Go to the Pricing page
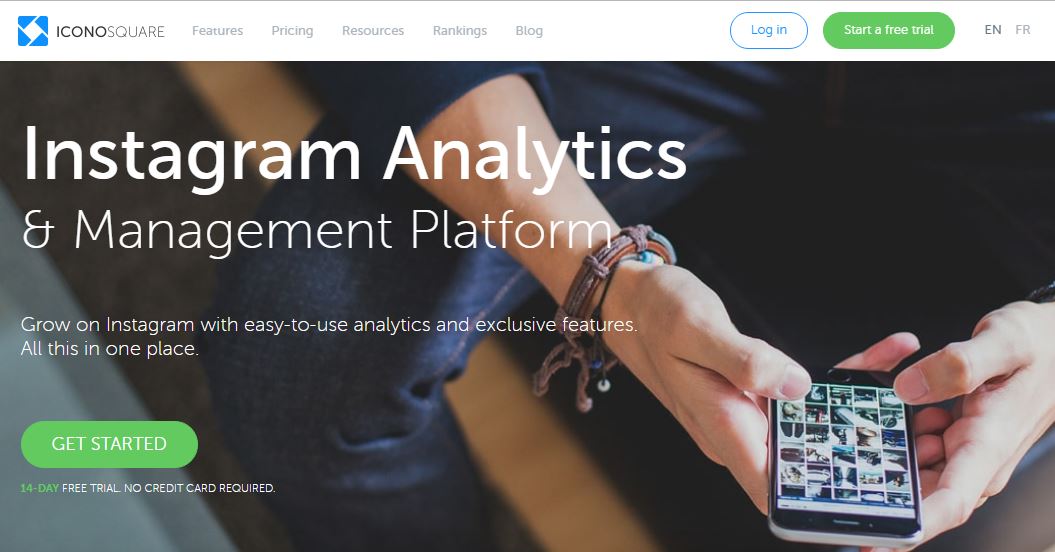 (x=292, y=31)
